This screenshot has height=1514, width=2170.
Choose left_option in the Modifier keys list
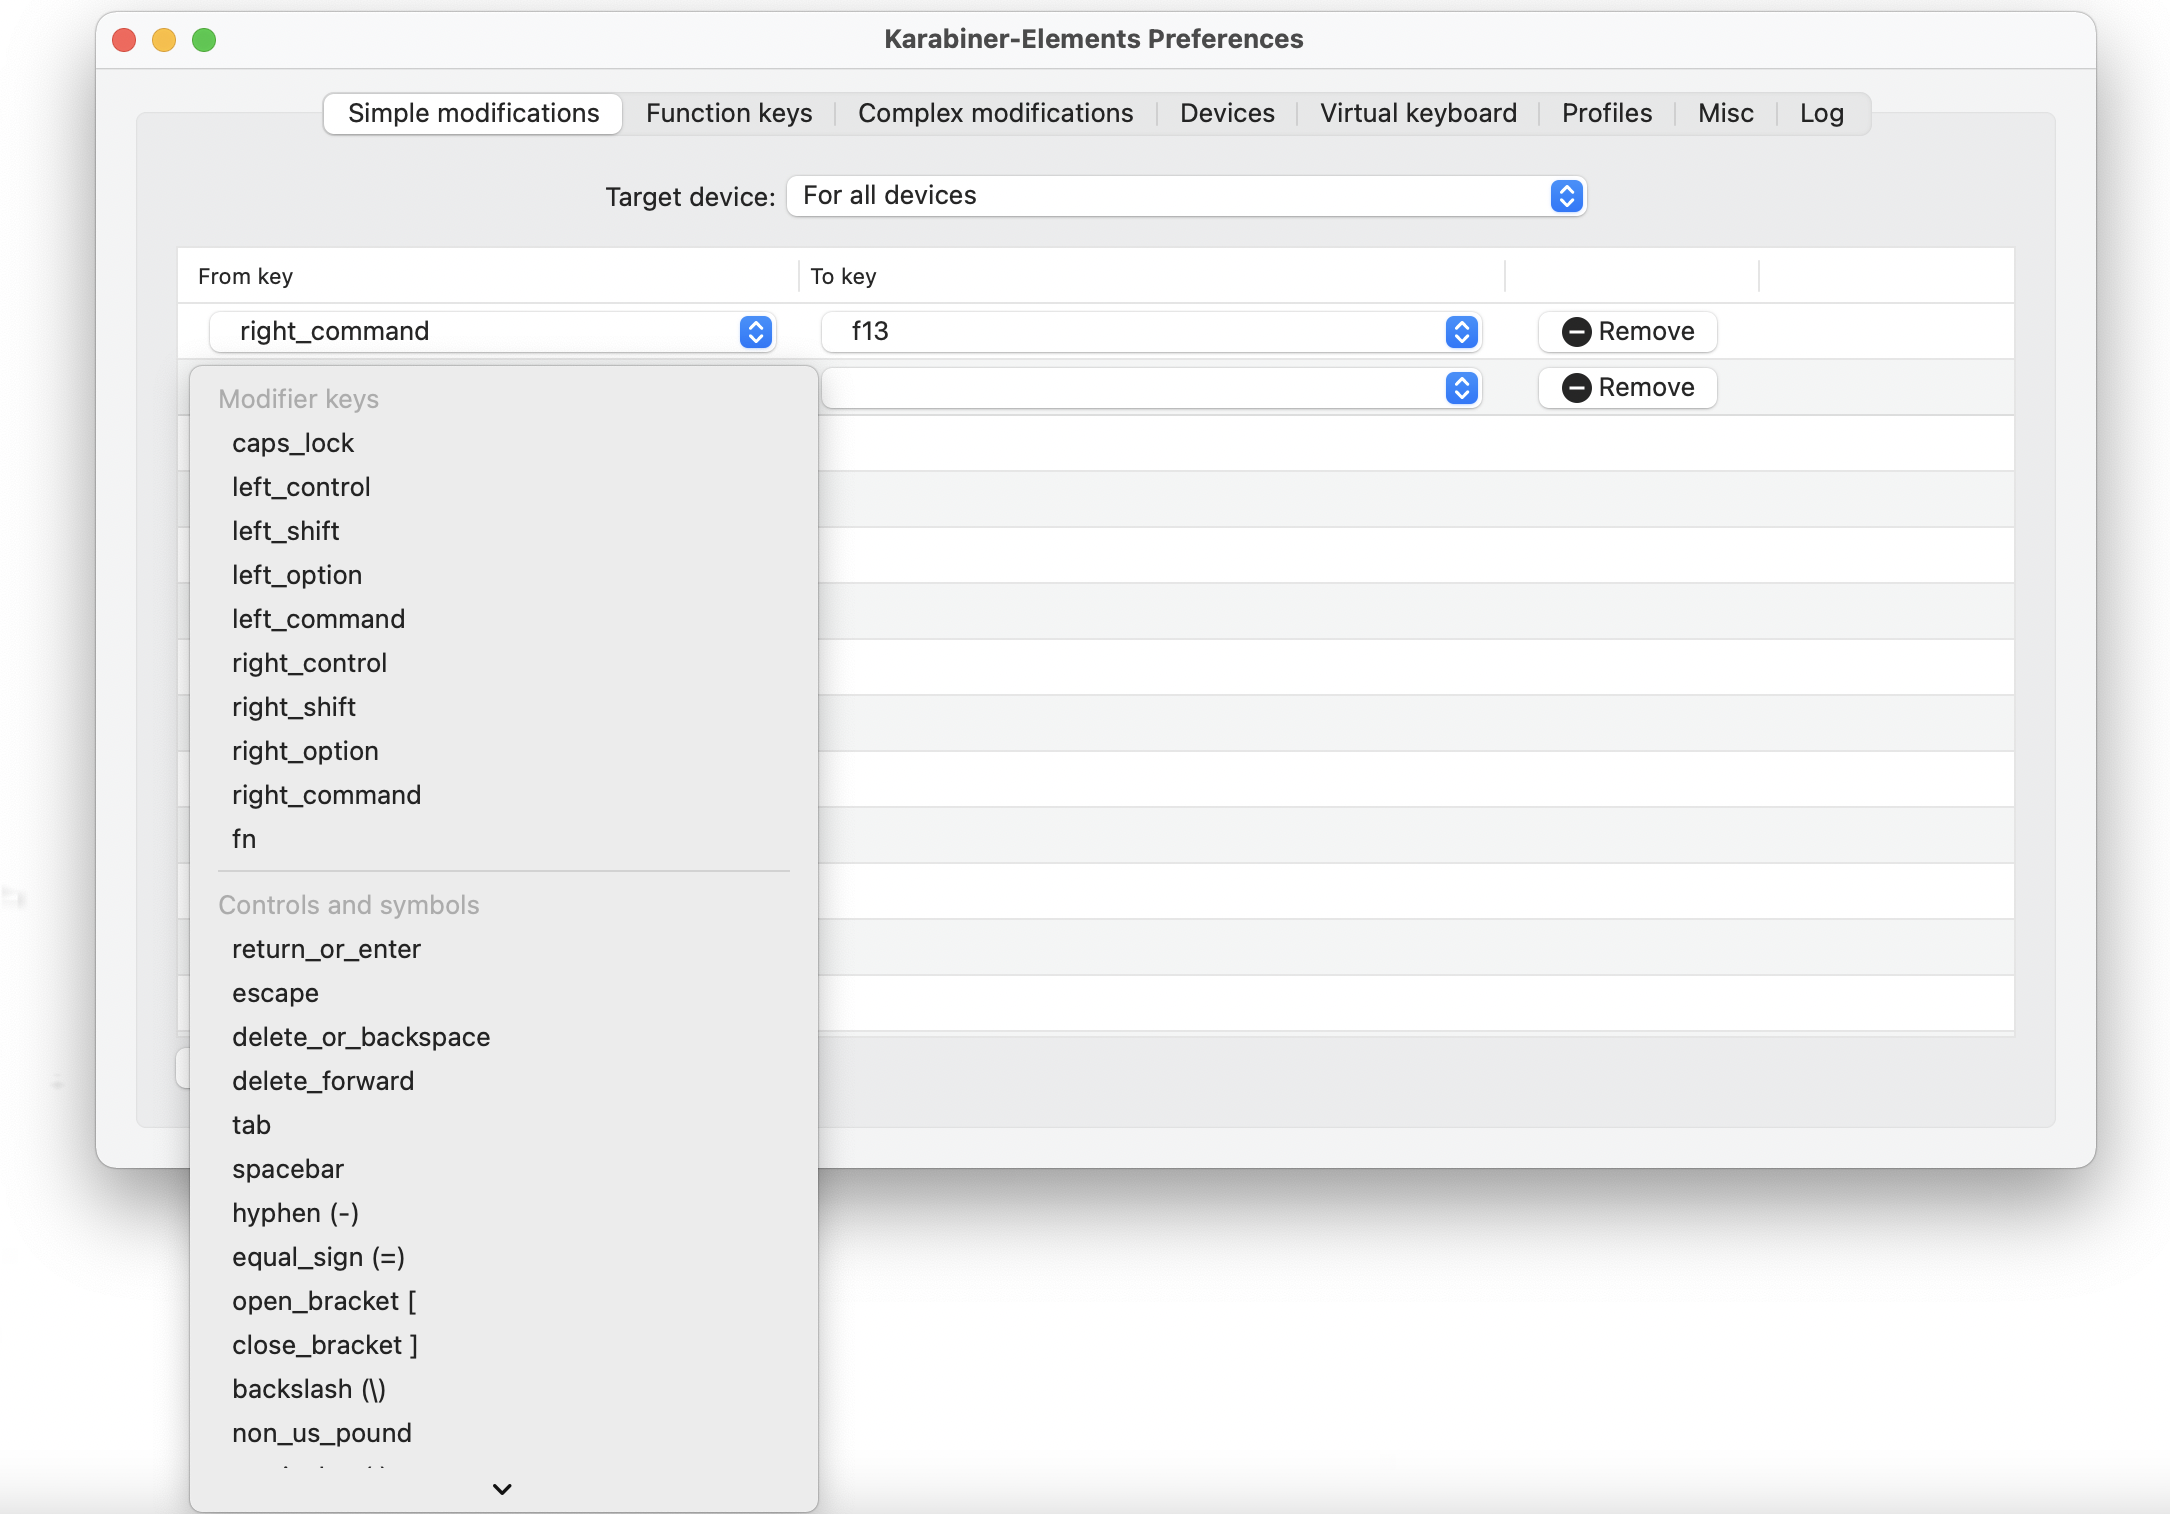click(297, 575)
